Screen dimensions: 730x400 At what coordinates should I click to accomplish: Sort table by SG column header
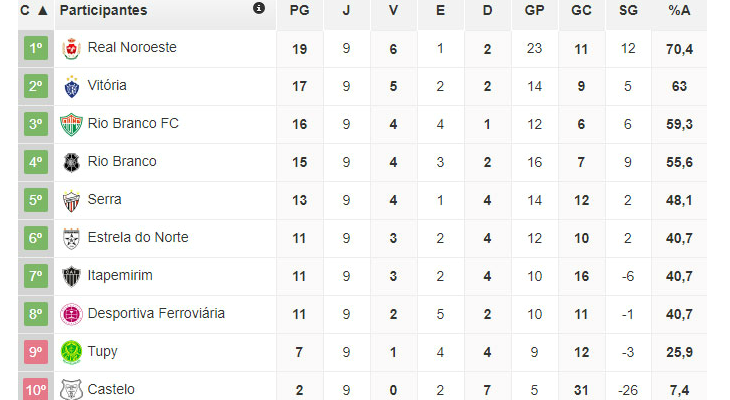(628, 10)
